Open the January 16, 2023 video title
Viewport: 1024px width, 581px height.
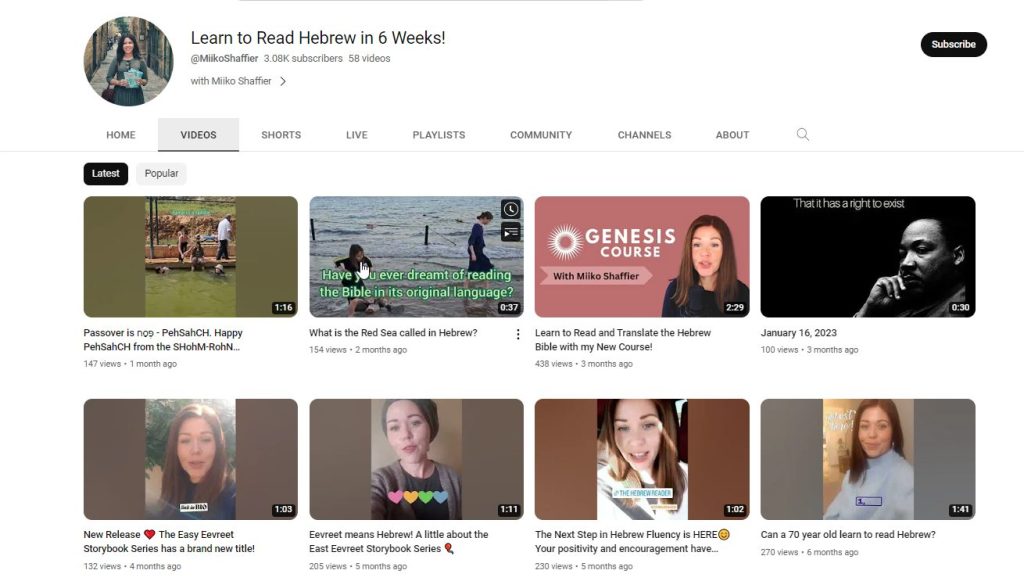[798, 333]
